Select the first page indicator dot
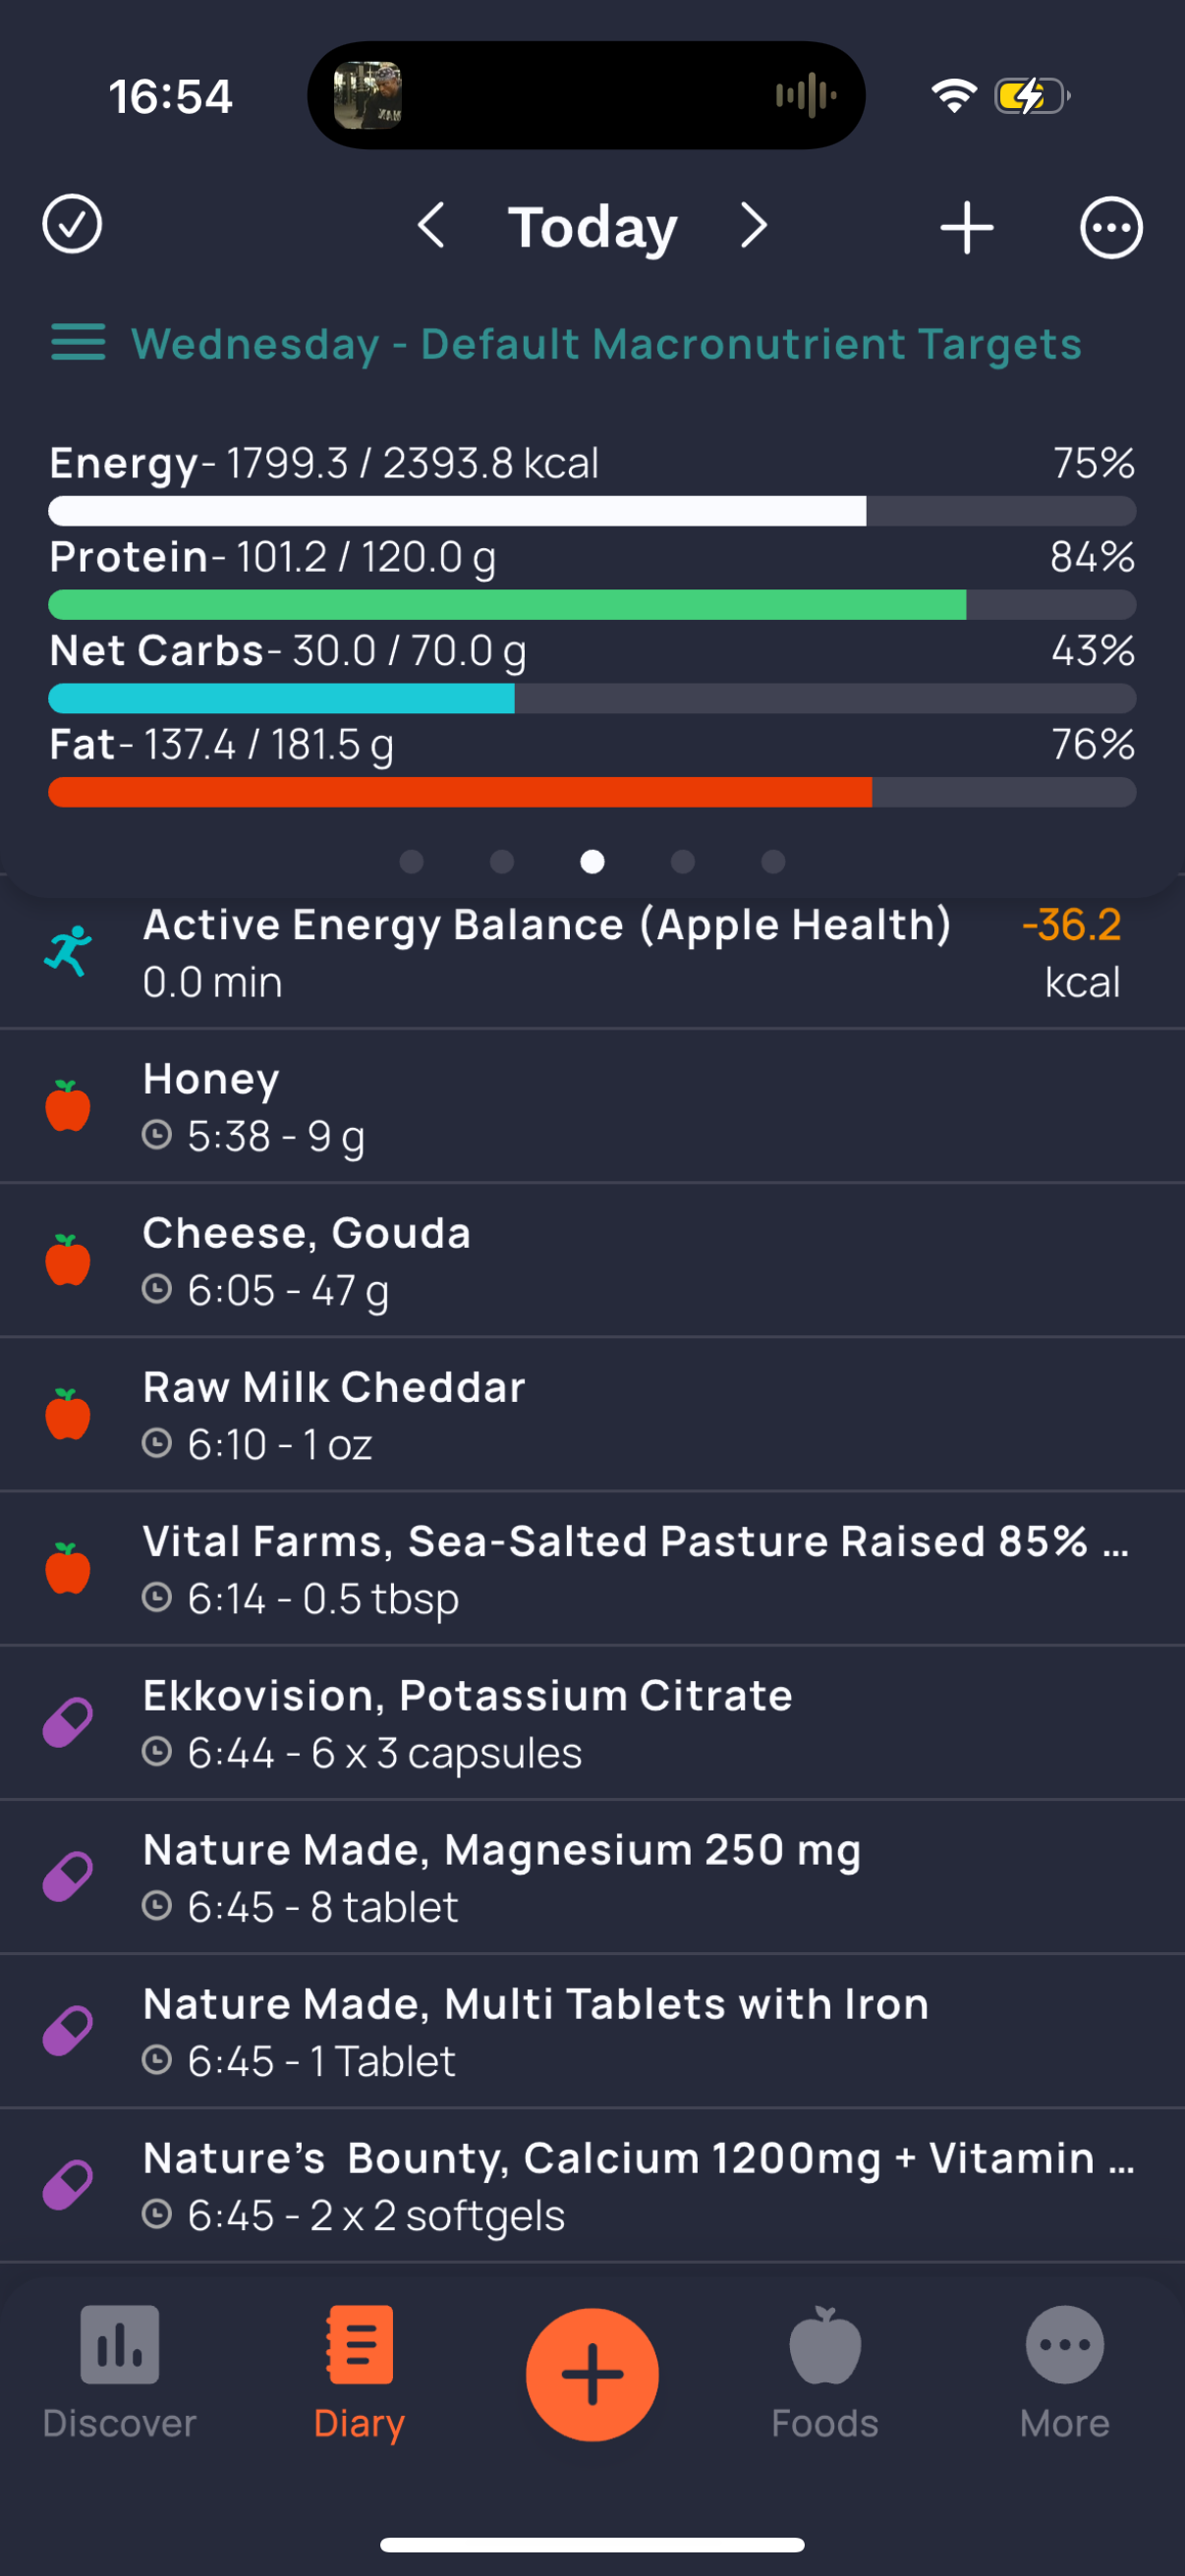 pos(411,861)
